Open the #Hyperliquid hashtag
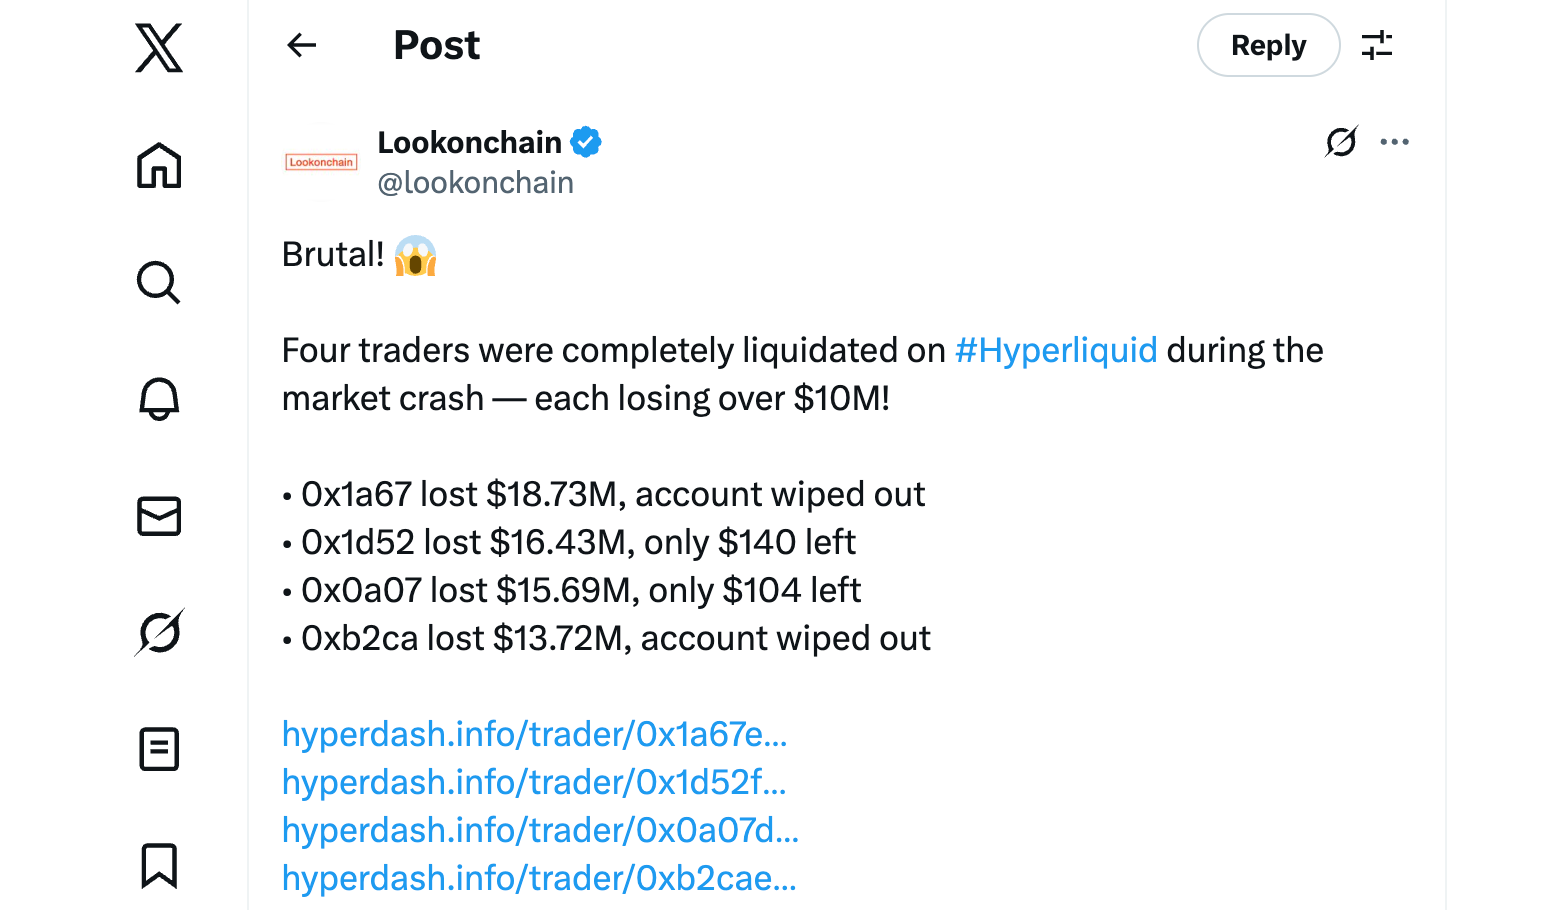This screenshot has width=1546, height=910. (x=1056, y=350)
